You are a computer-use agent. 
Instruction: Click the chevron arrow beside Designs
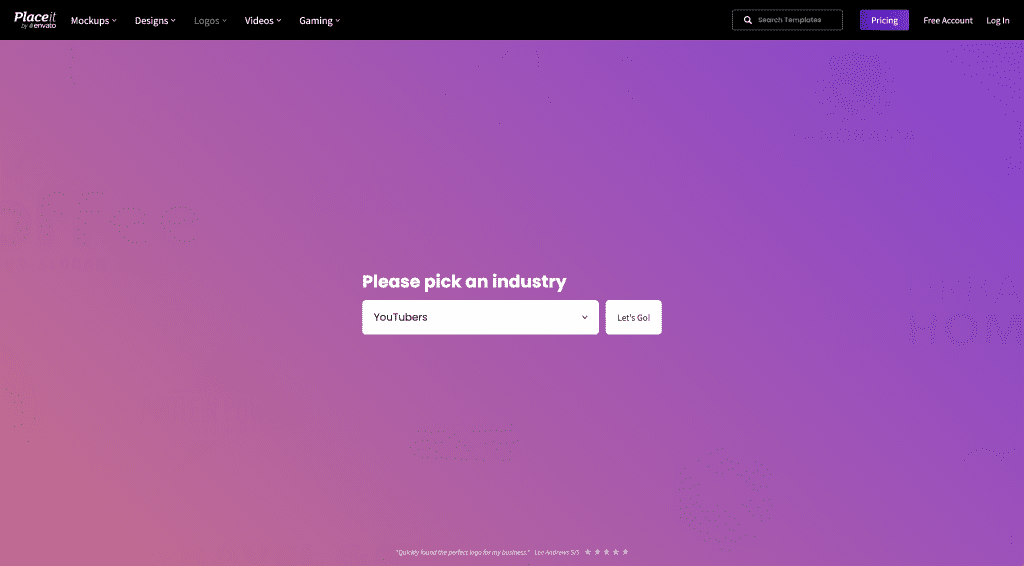(x=173, y=21)
